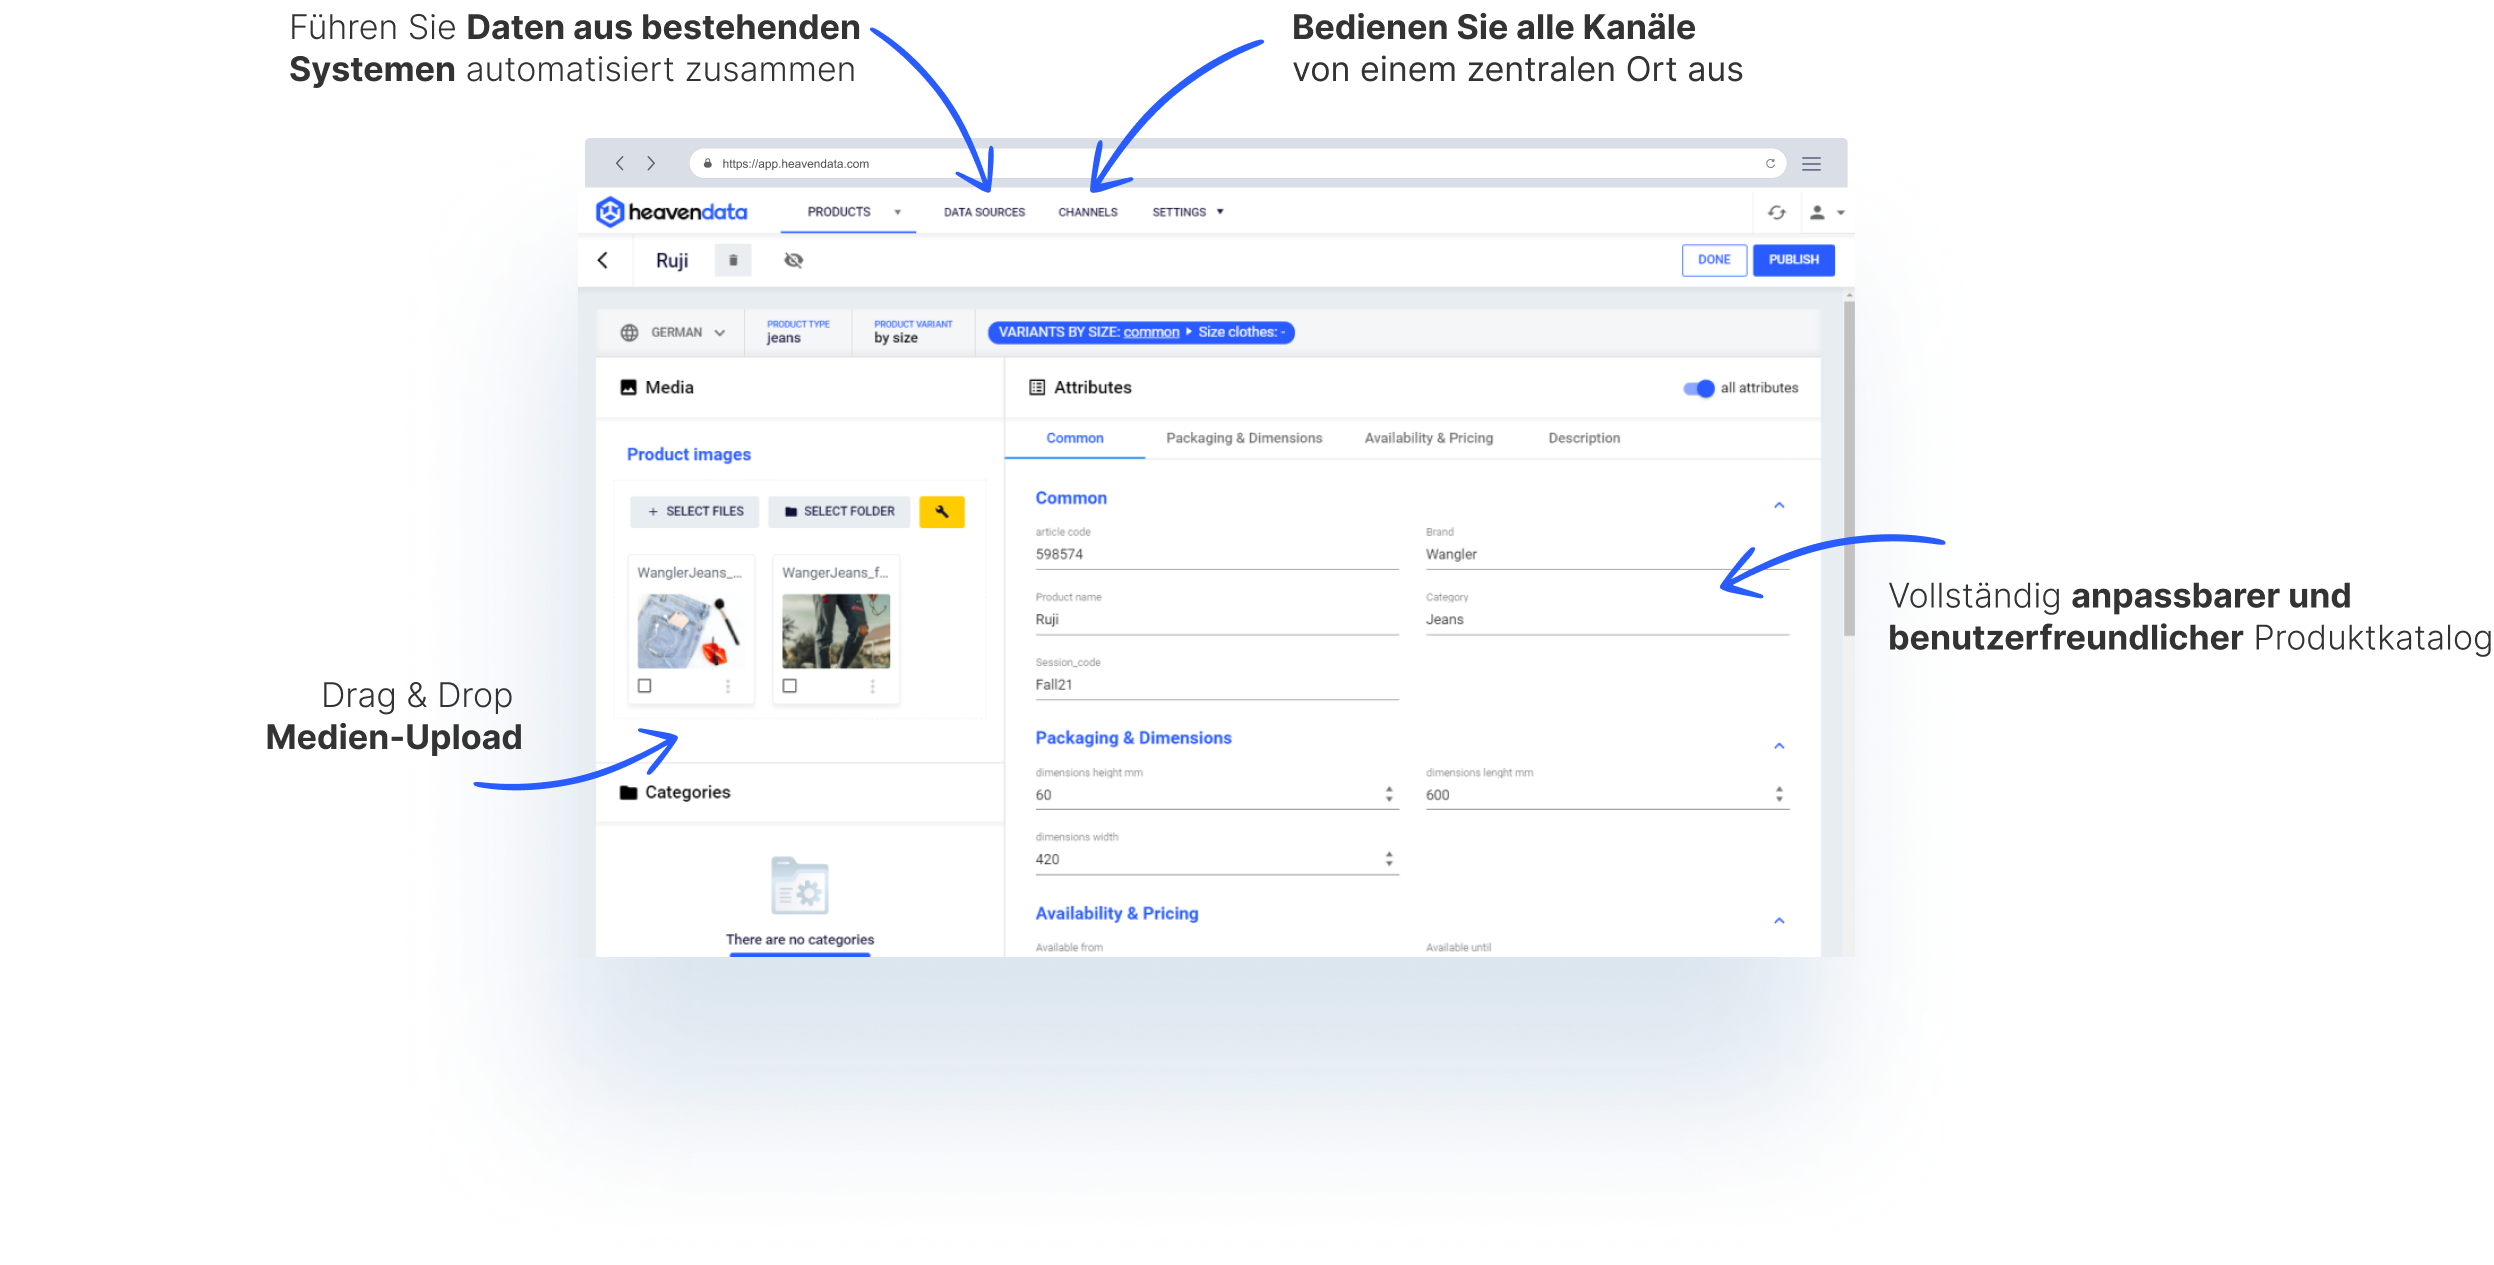
Task: Click the sync refresh icon in header
Action: tap(1776, 212)
